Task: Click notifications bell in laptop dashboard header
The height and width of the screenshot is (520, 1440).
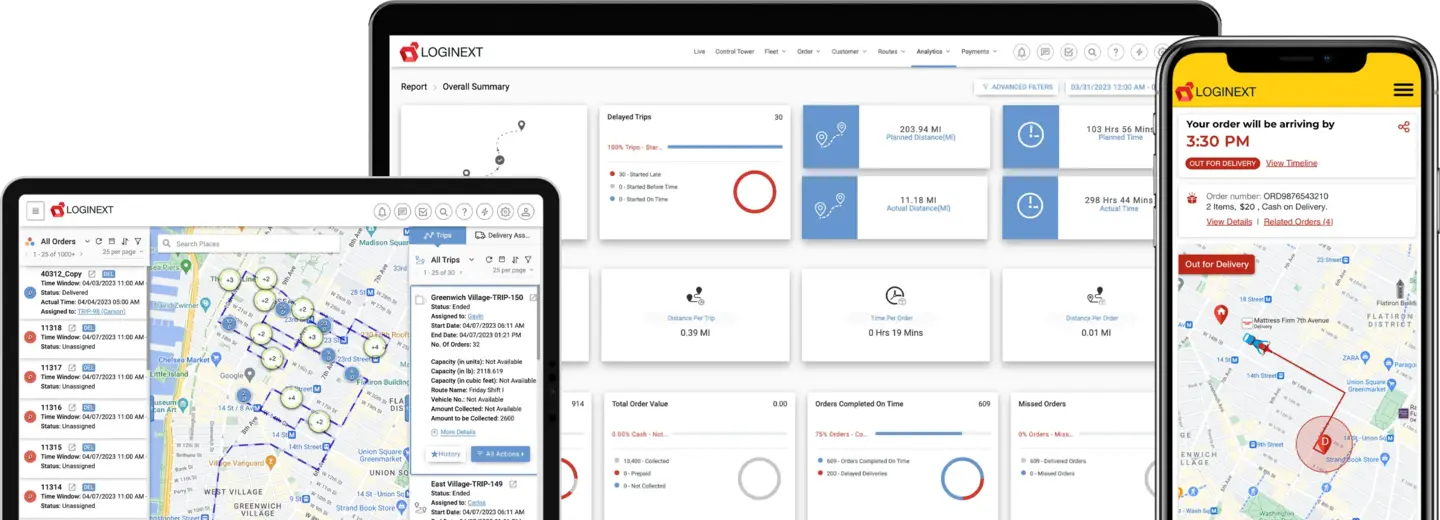Action: [x=1021, y=52]
